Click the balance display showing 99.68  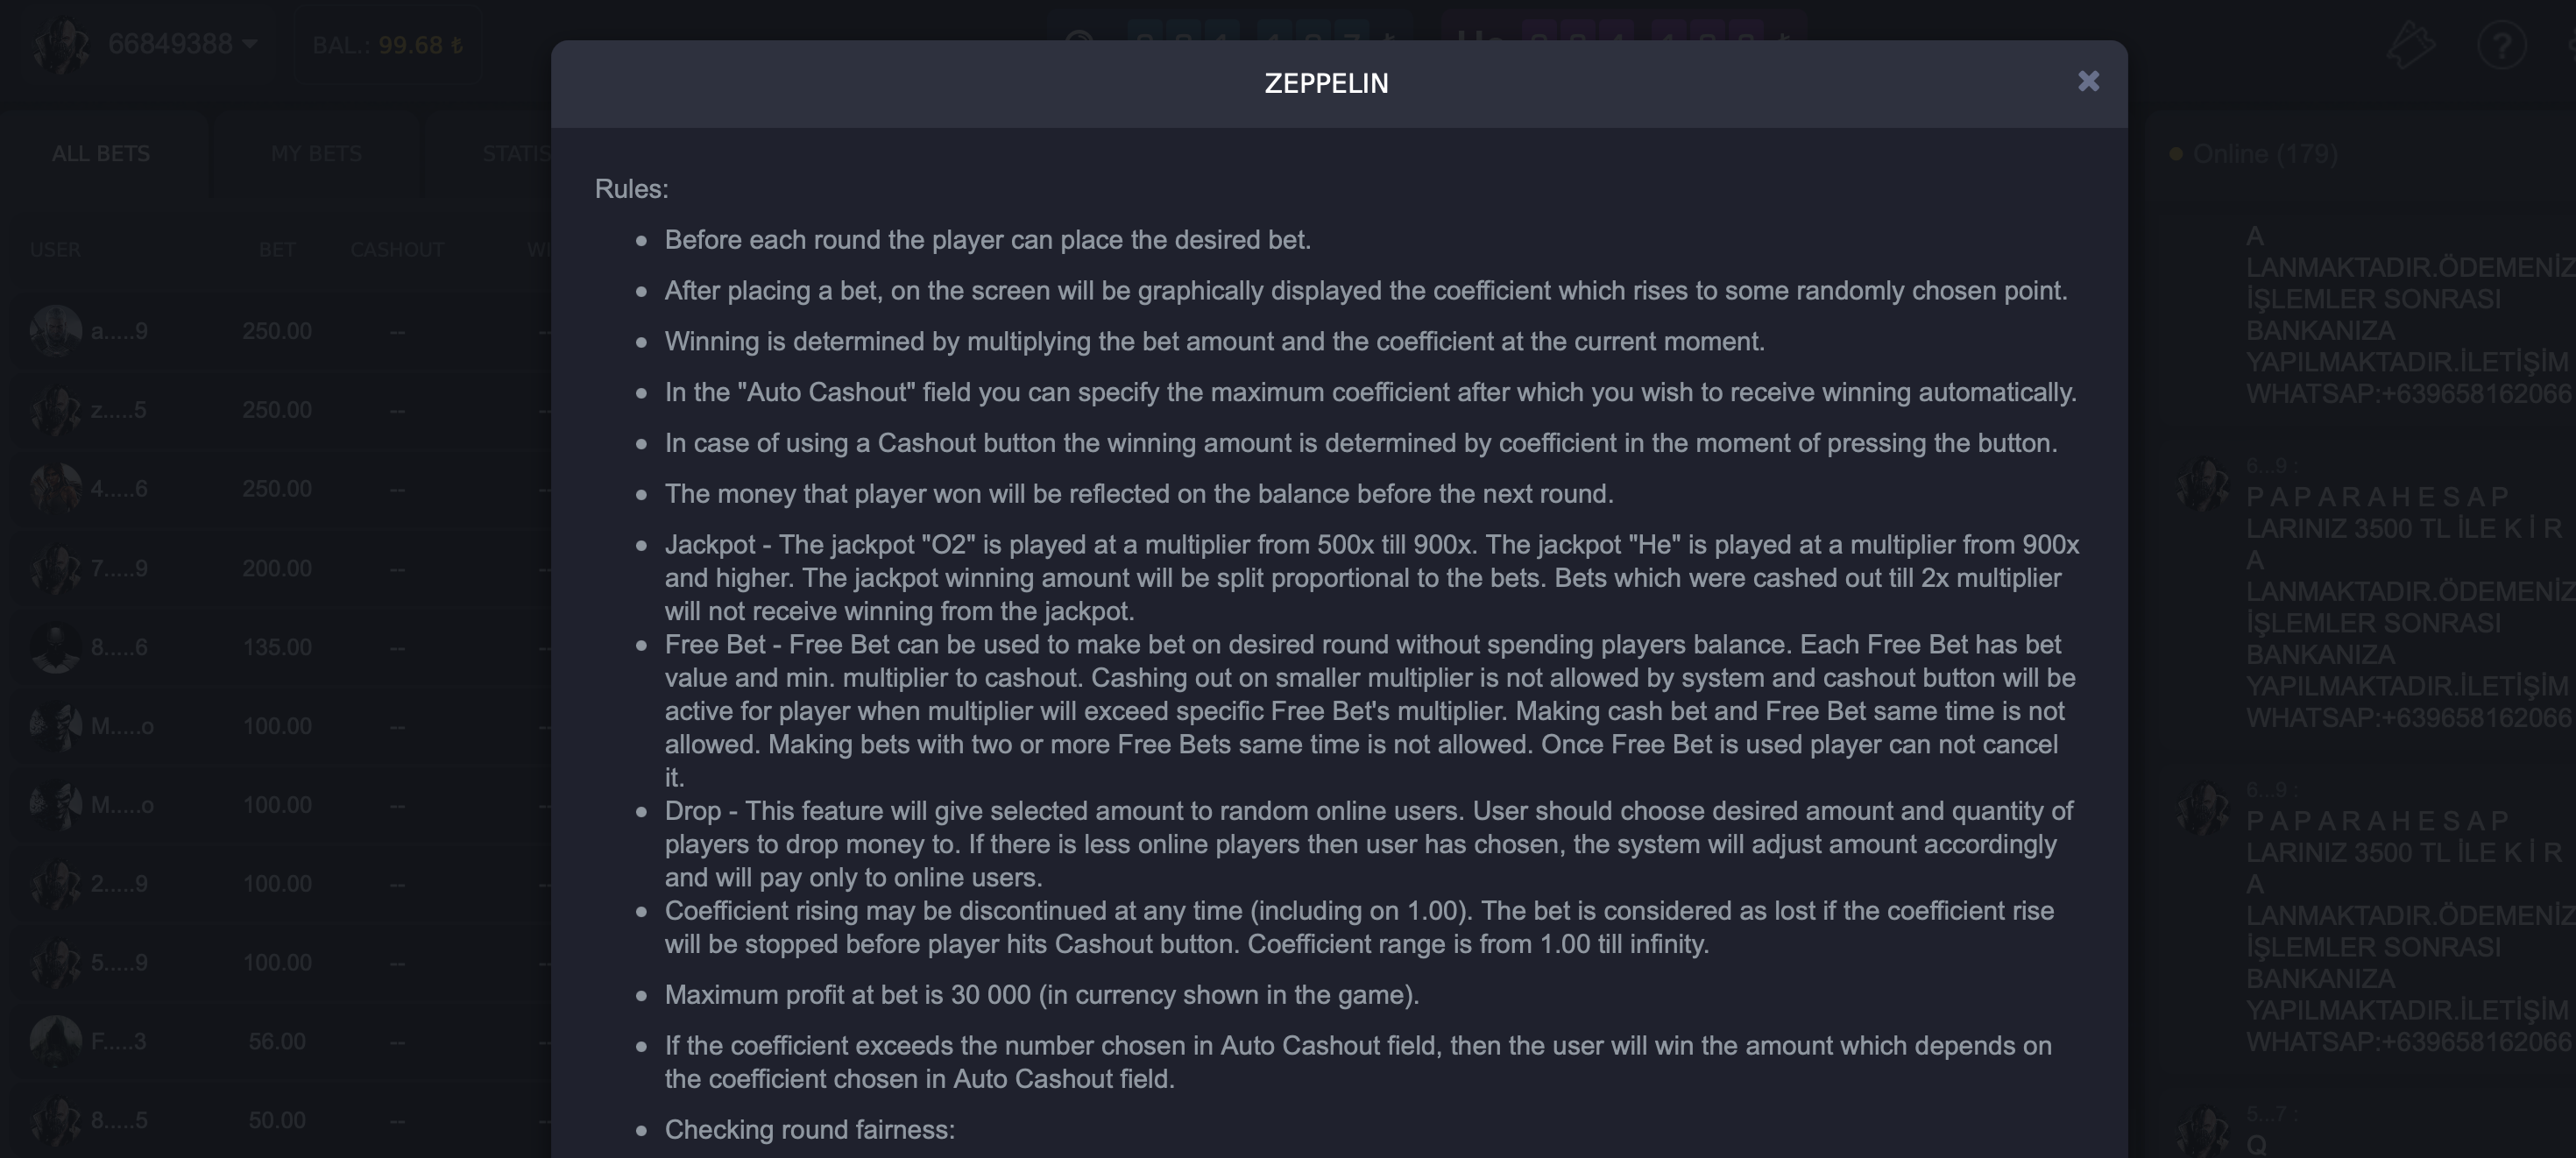tap(387, 45)
